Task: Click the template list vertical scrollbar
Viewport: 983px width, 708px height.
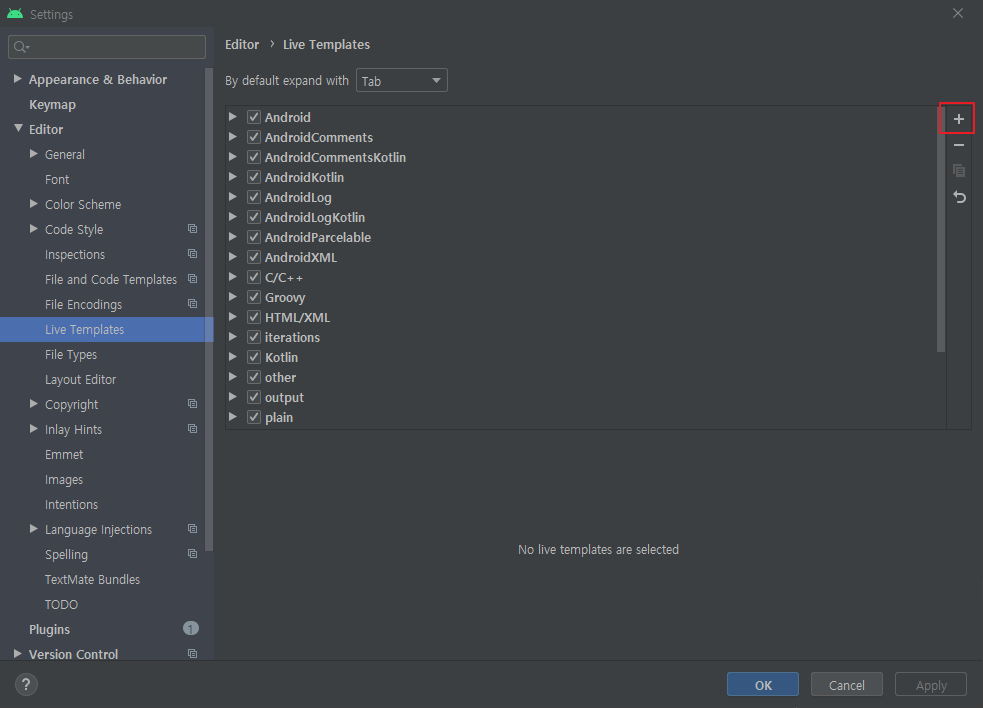Action: (x=941, y=229)
